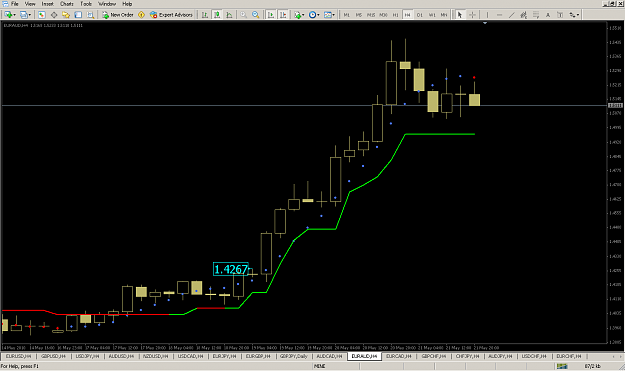Open the Profiles toolbar icon

pyautogui.click(x=24, y=15)
